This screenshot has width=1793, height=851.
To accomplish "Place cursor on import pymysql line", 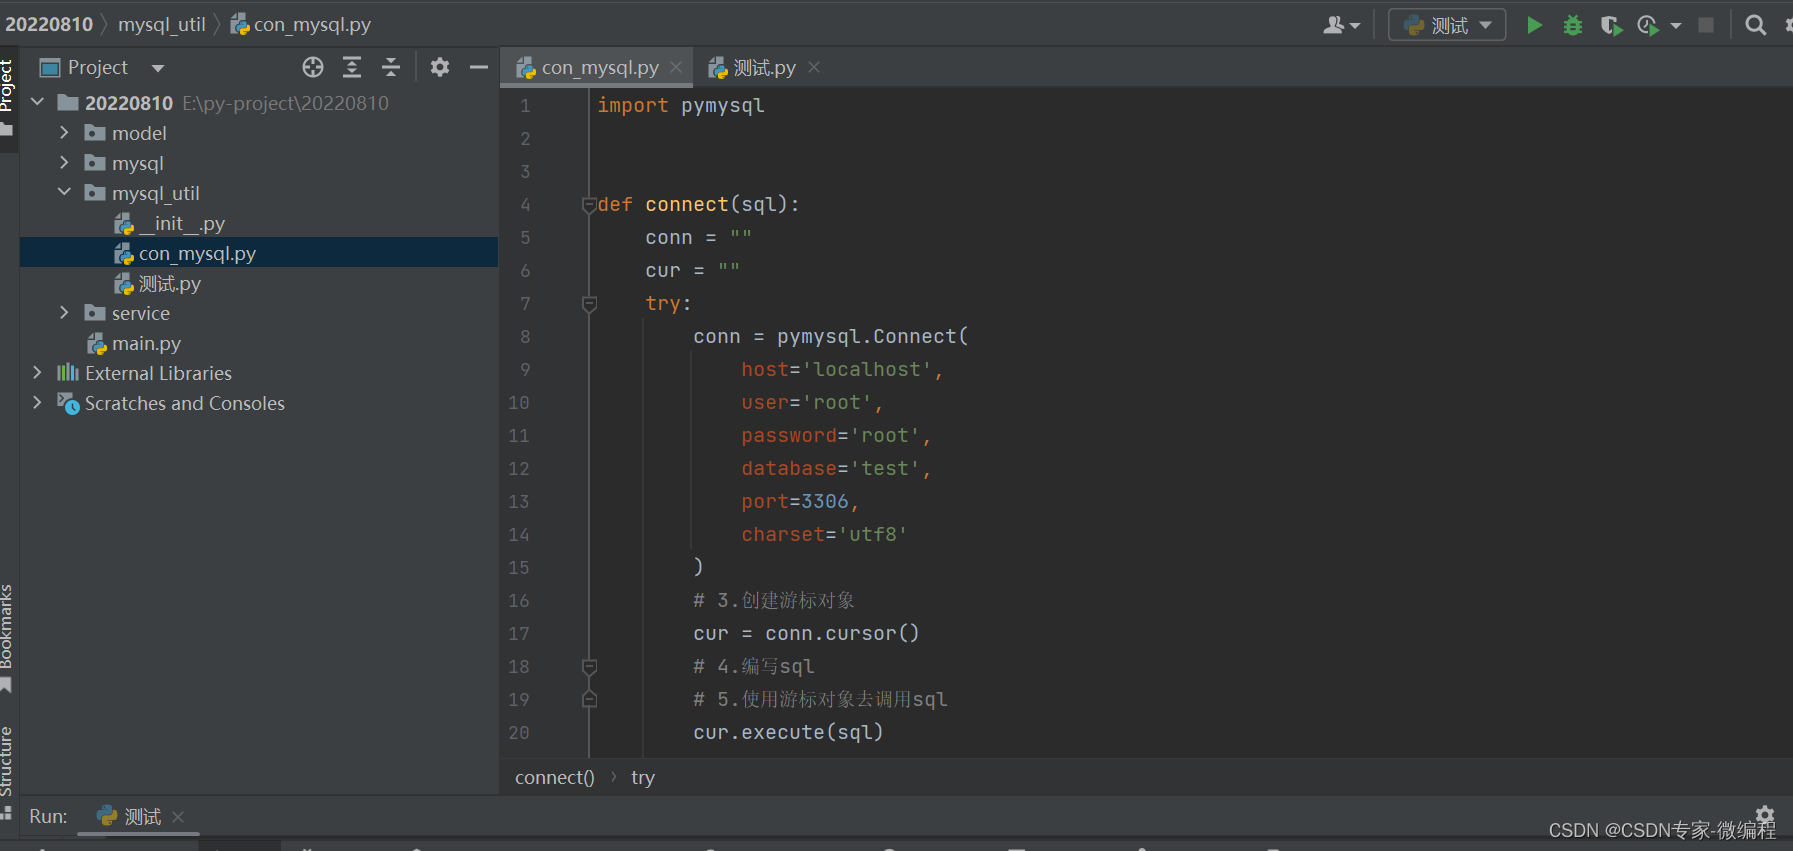I will (681, 105).
